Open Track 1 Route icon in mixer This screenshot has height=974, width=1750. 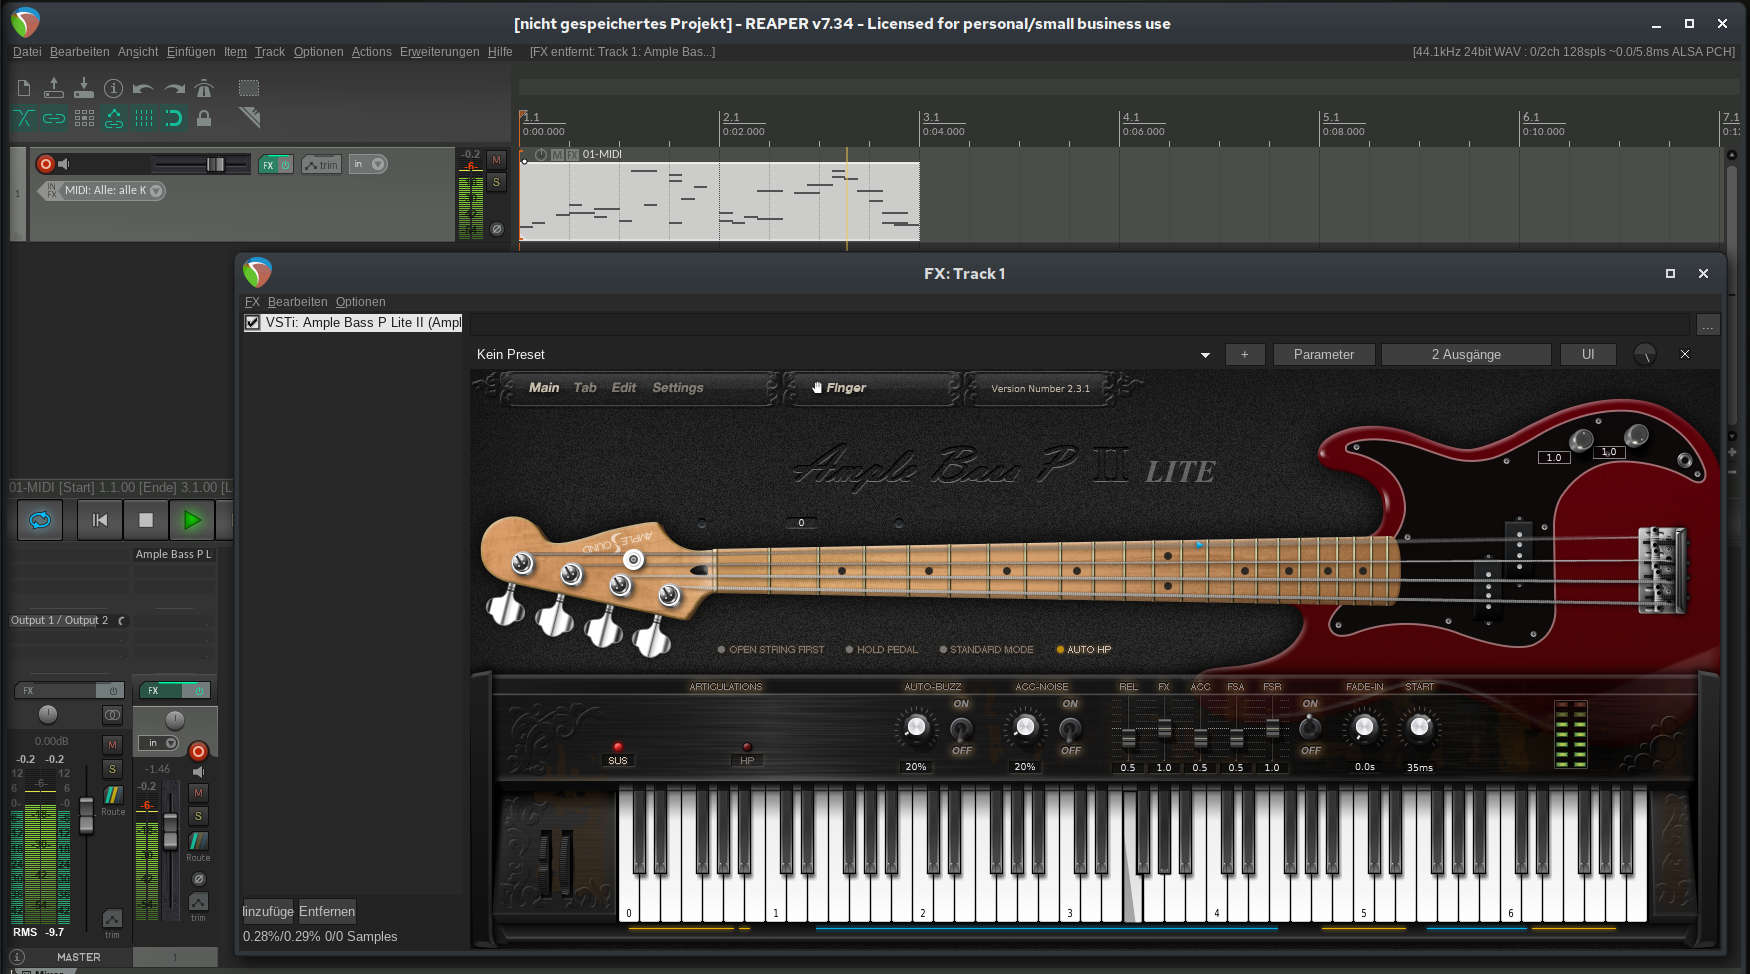pyautogui.click(x=198, y=841)
